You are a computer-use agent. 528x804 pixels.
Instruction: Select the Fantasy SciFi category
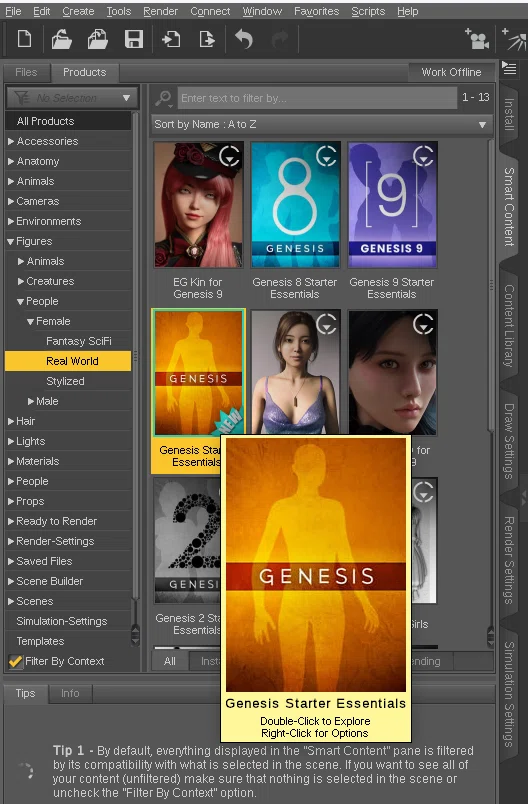pyautogui.click(x=68, y=341)
